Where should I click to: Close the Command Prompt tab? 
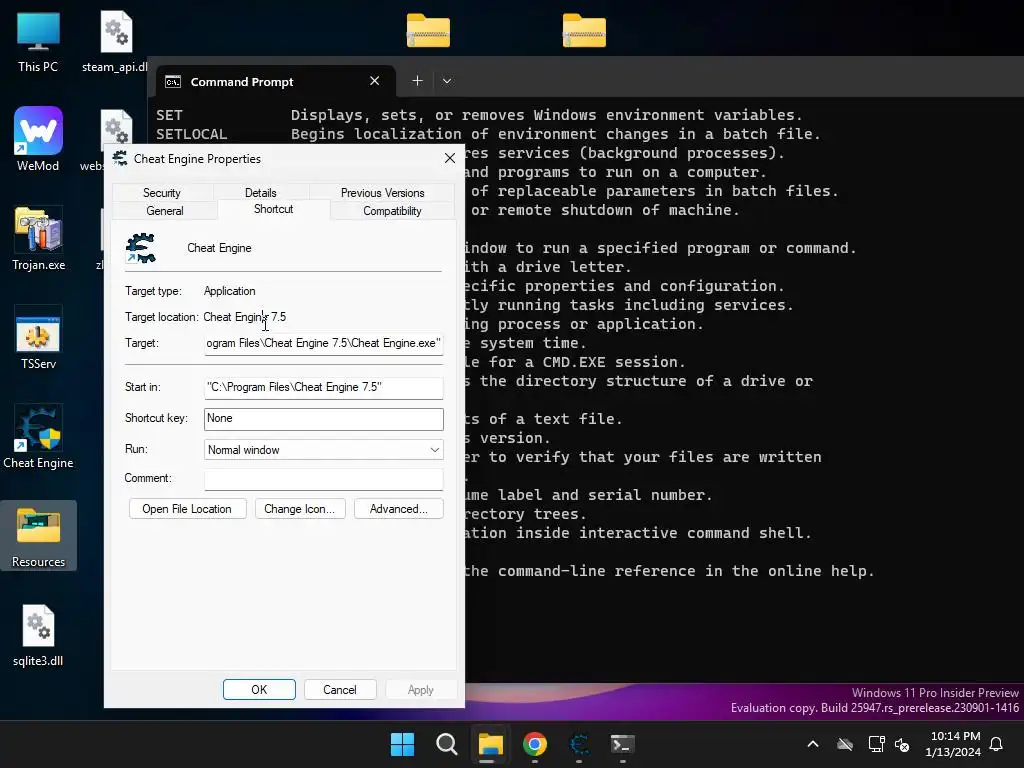coord(374,81)
